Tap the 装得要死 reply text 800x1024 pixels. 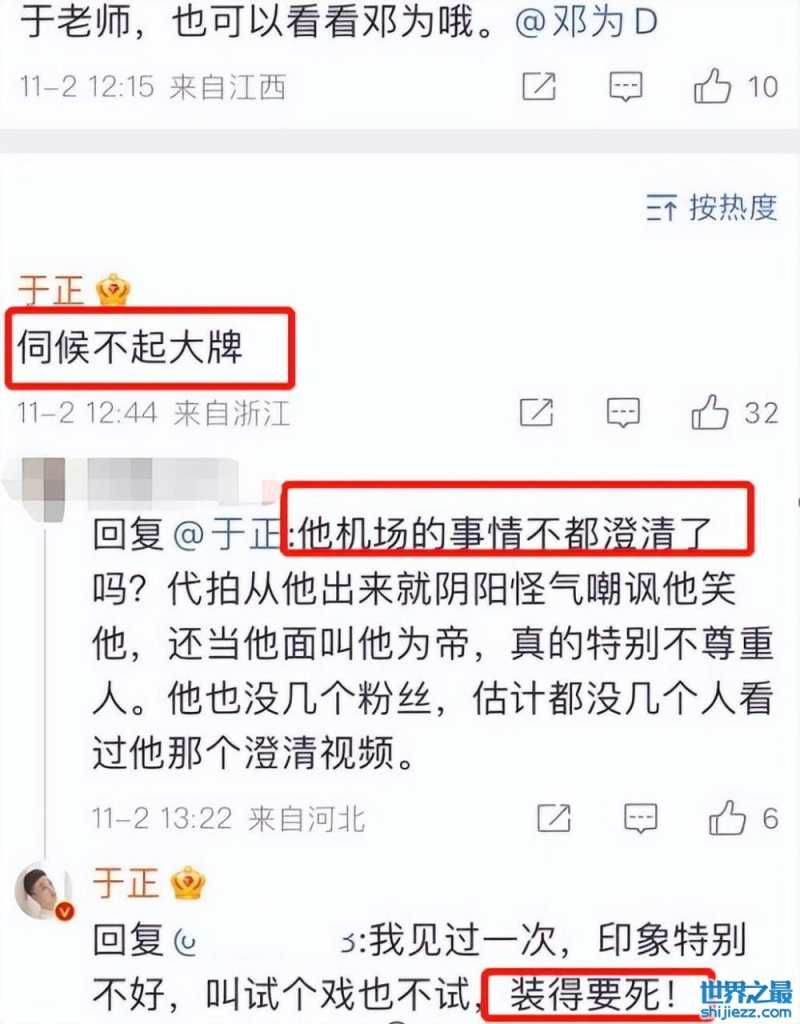coord(593,995)
